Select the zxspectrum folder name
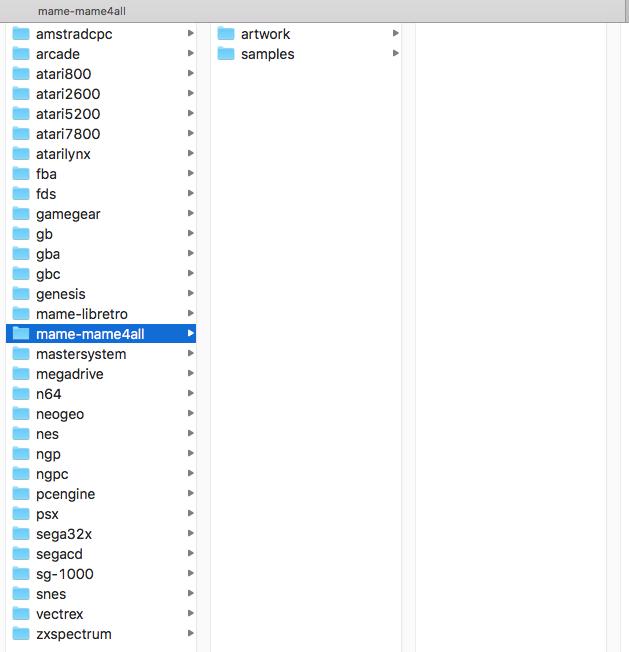 click(x=74, y=634)
